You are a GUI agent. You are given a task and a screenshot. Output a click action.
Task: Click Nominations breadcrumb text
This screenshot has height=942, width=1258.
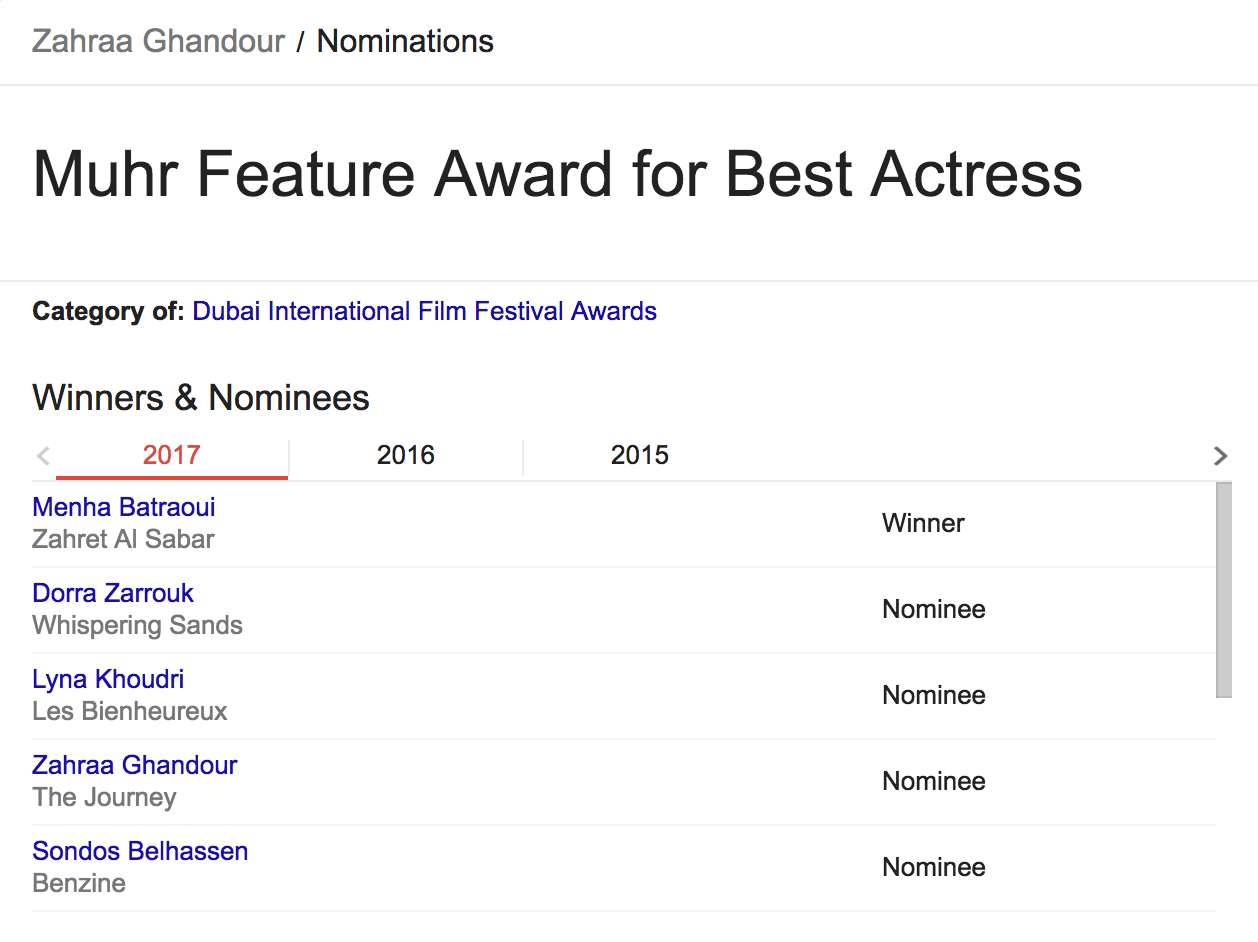pos(405,42)
